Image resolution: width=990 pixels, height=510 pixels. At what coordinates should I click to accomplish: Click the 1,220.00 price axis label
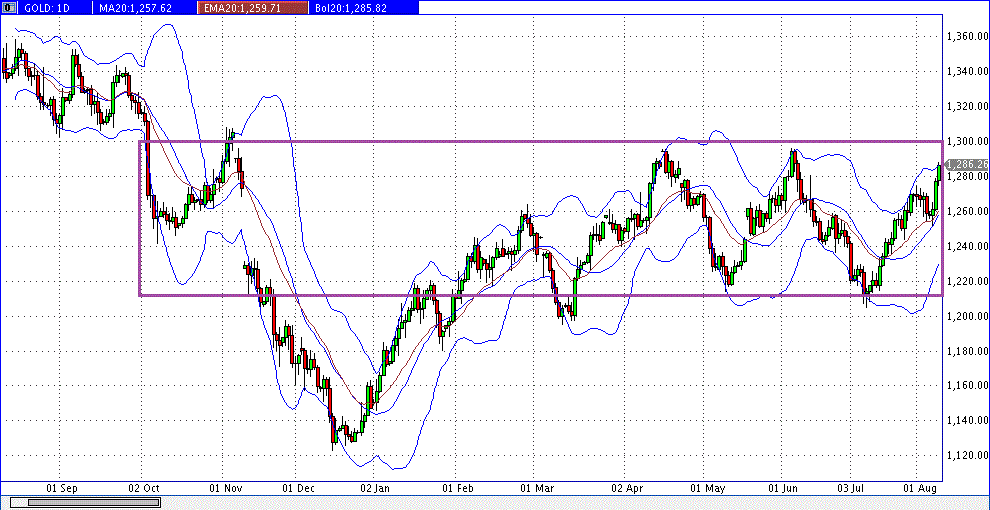tap(968, 282)
